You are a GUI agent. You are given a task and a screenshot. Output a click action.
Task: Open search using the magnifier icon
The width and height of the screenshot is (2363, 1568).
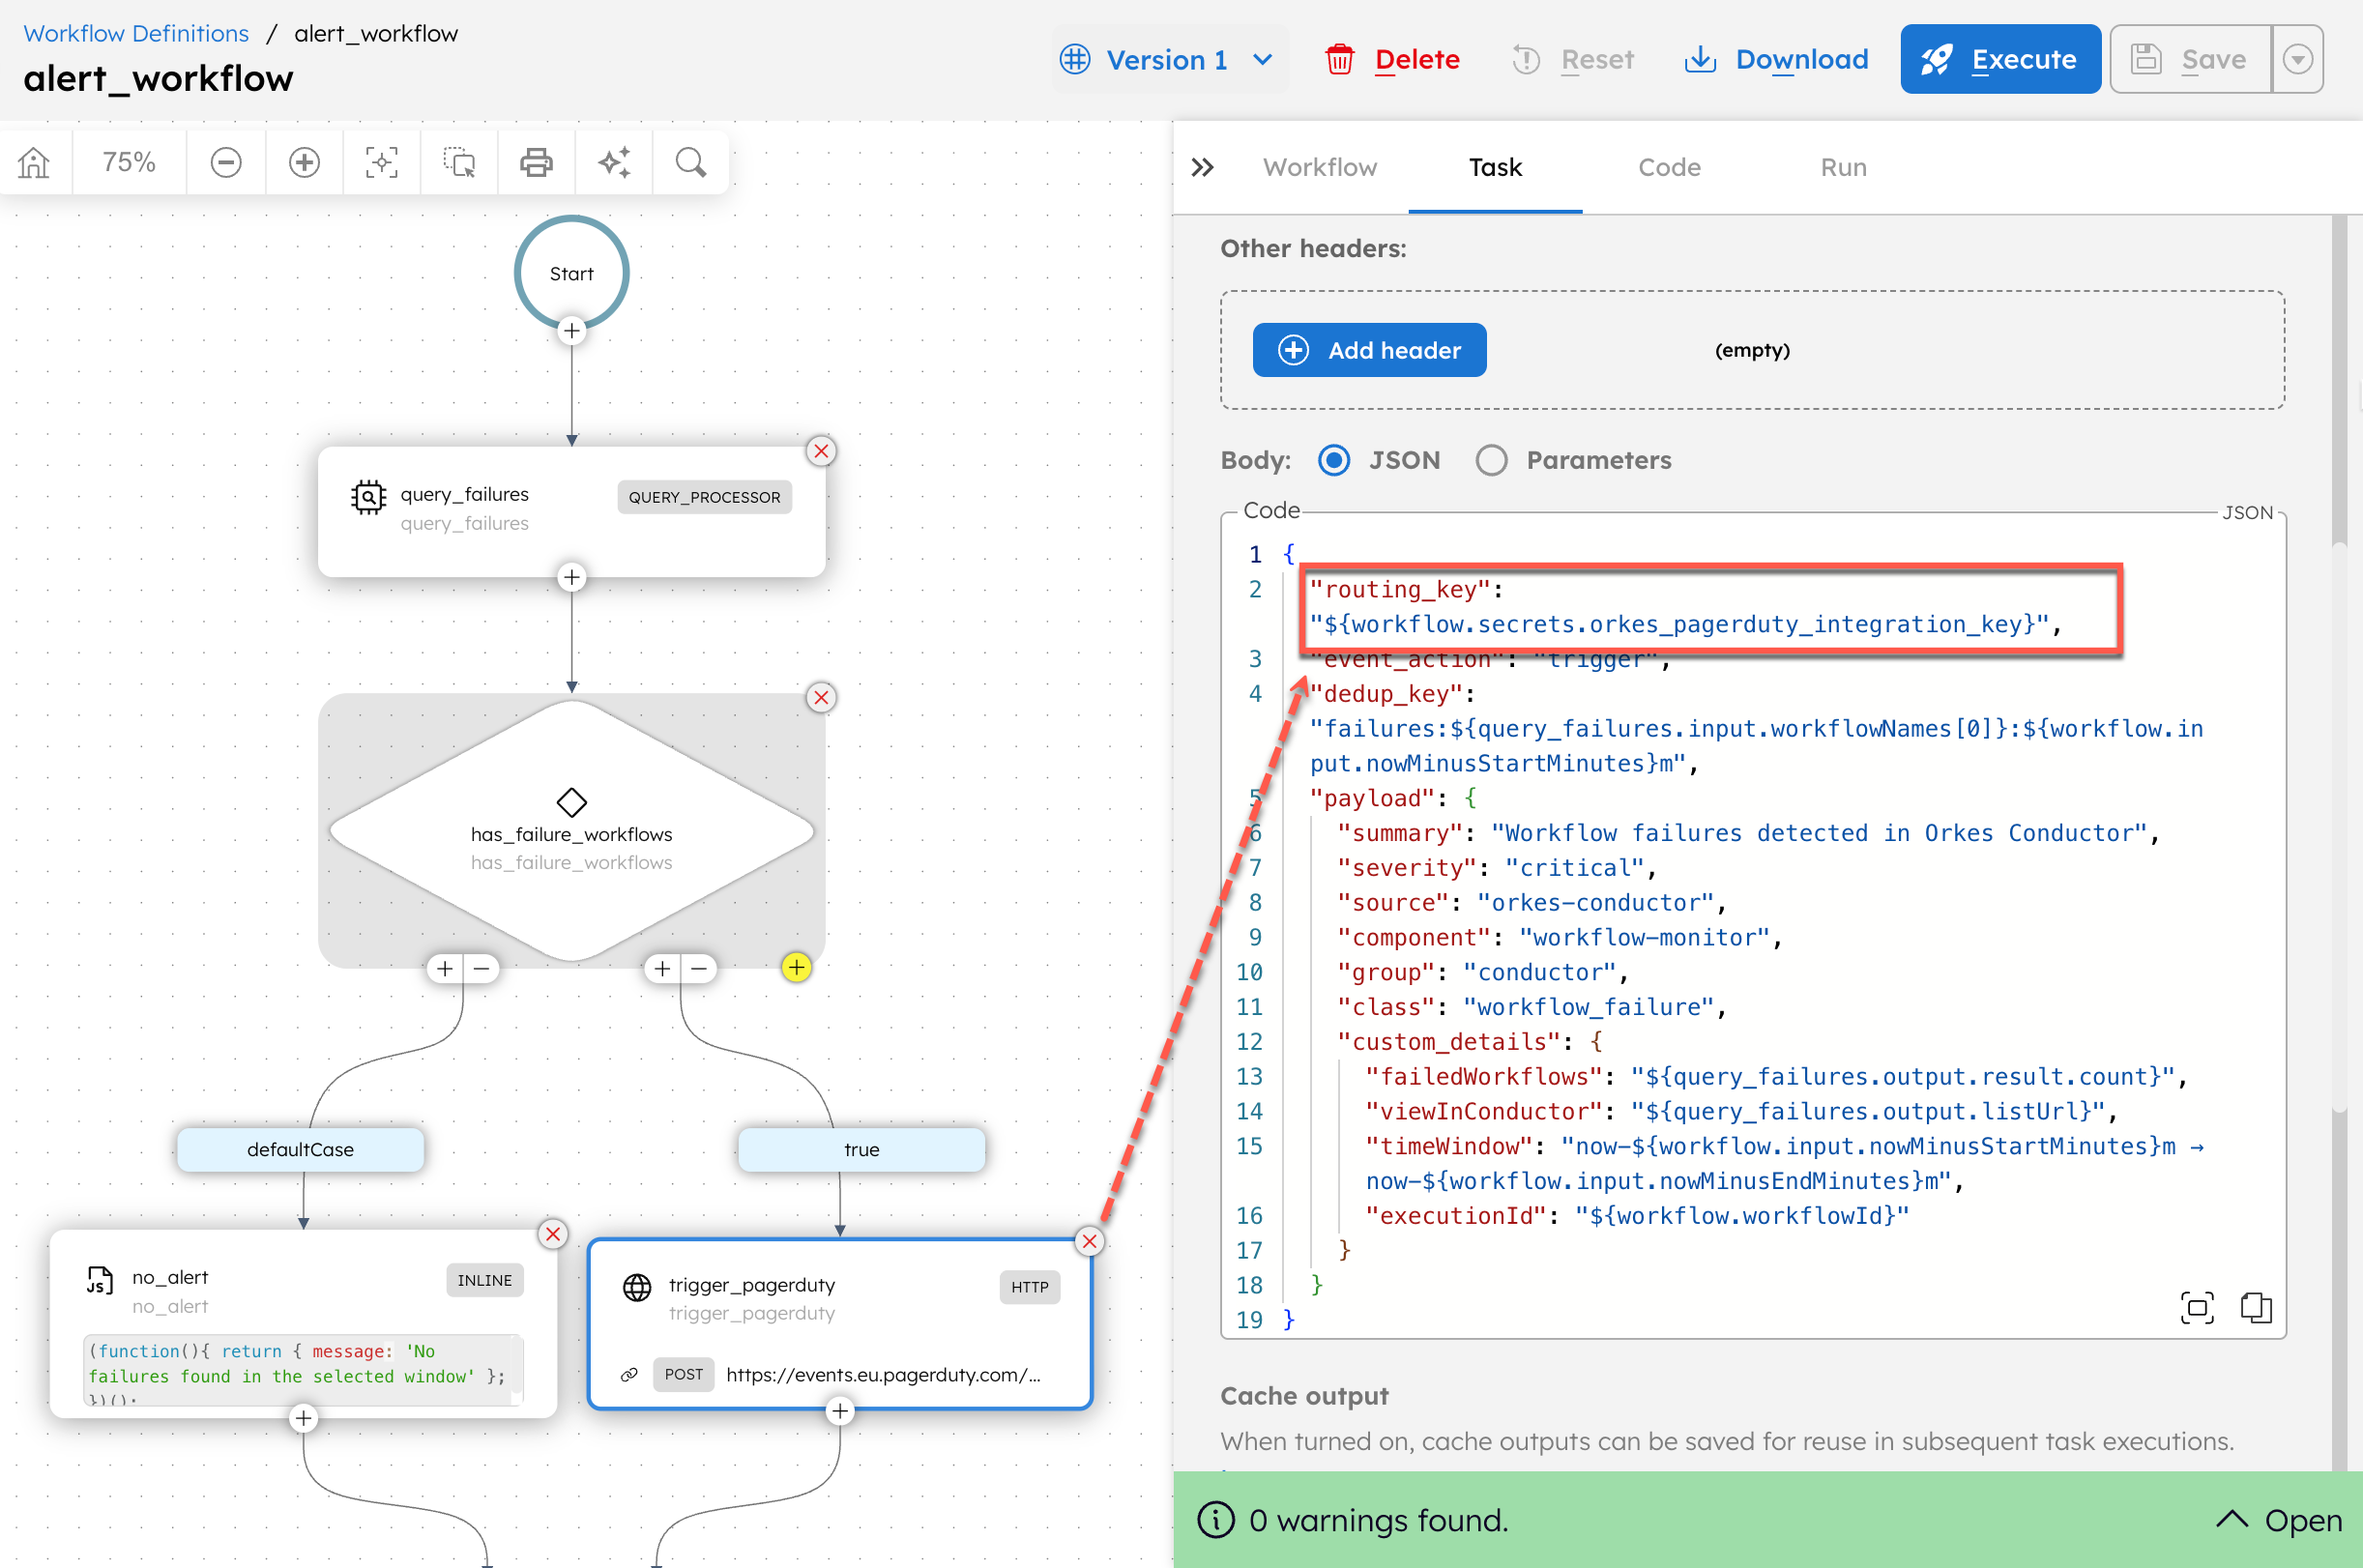[x=690, y=161]
